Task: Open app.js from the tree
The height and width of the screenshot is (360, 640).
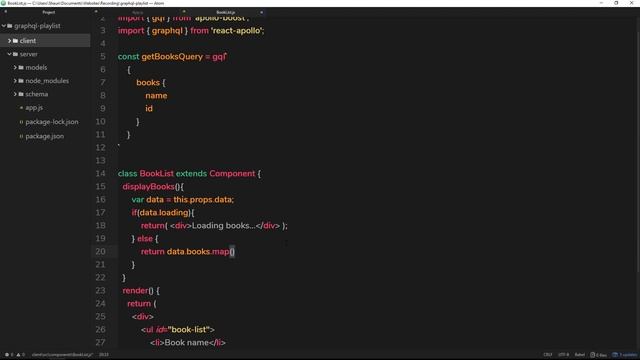Action: click(34, 108)
